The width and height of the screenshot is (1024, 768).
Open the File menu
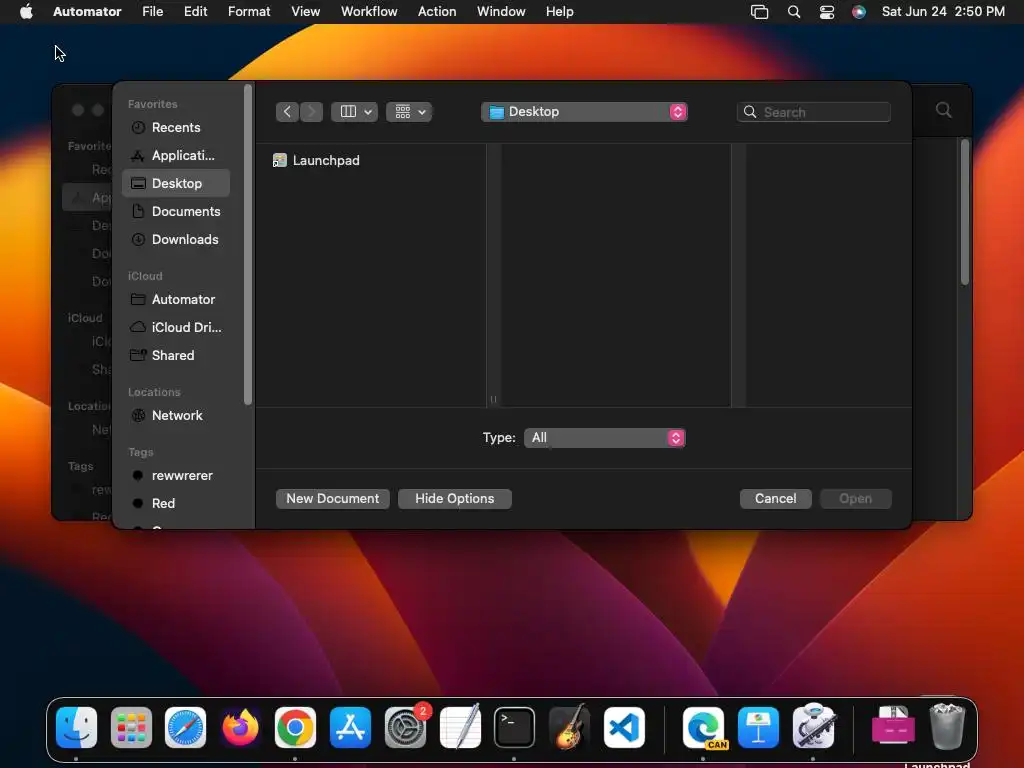(153, 12)
